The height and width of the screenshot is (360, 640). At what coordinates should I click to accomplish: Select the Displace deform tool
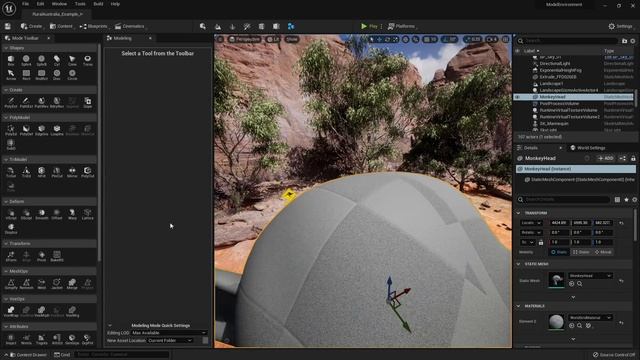11,229
